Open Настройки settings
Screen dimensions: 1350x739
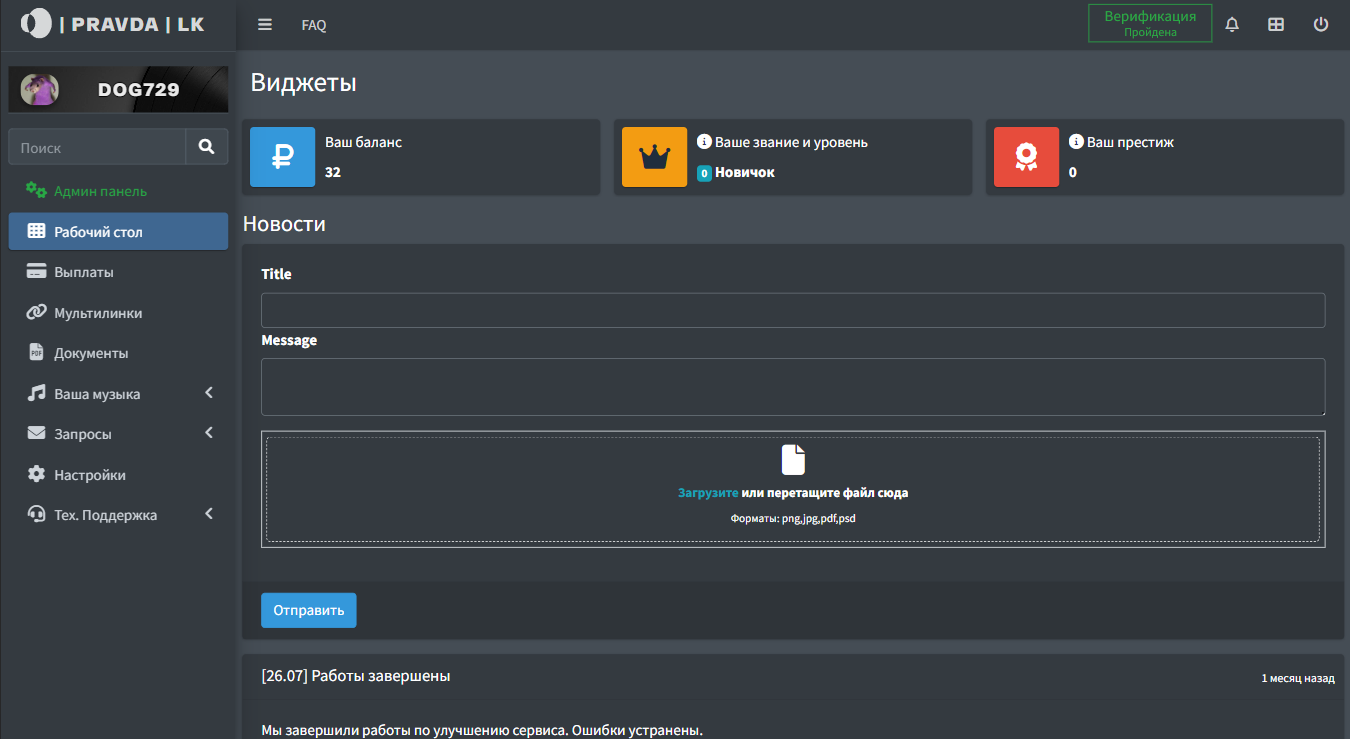point(118,475)
